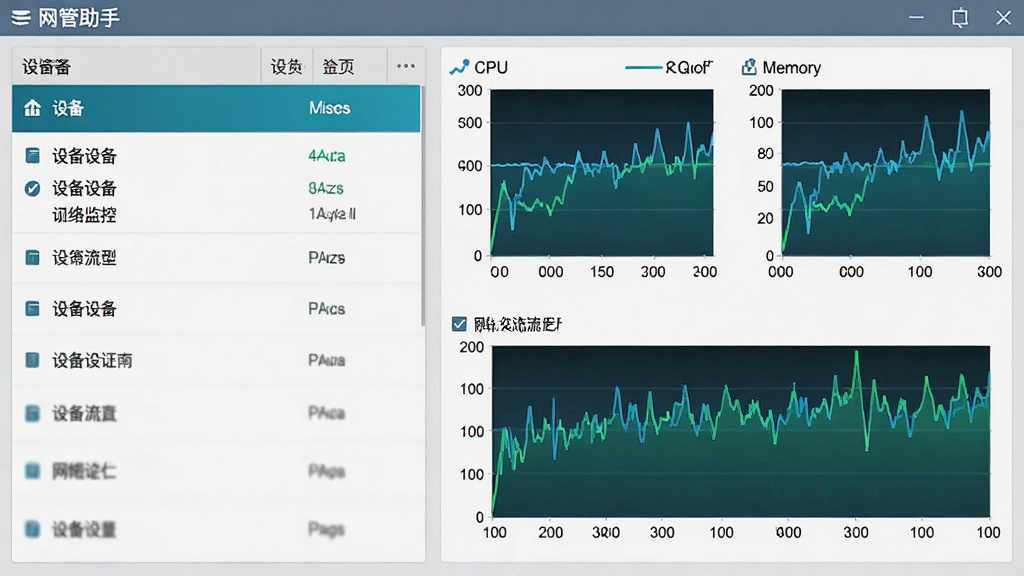Uncheck the network traffic chart checkbox
The width and height of the screenshot is (1024, 576).
point(459,324)
